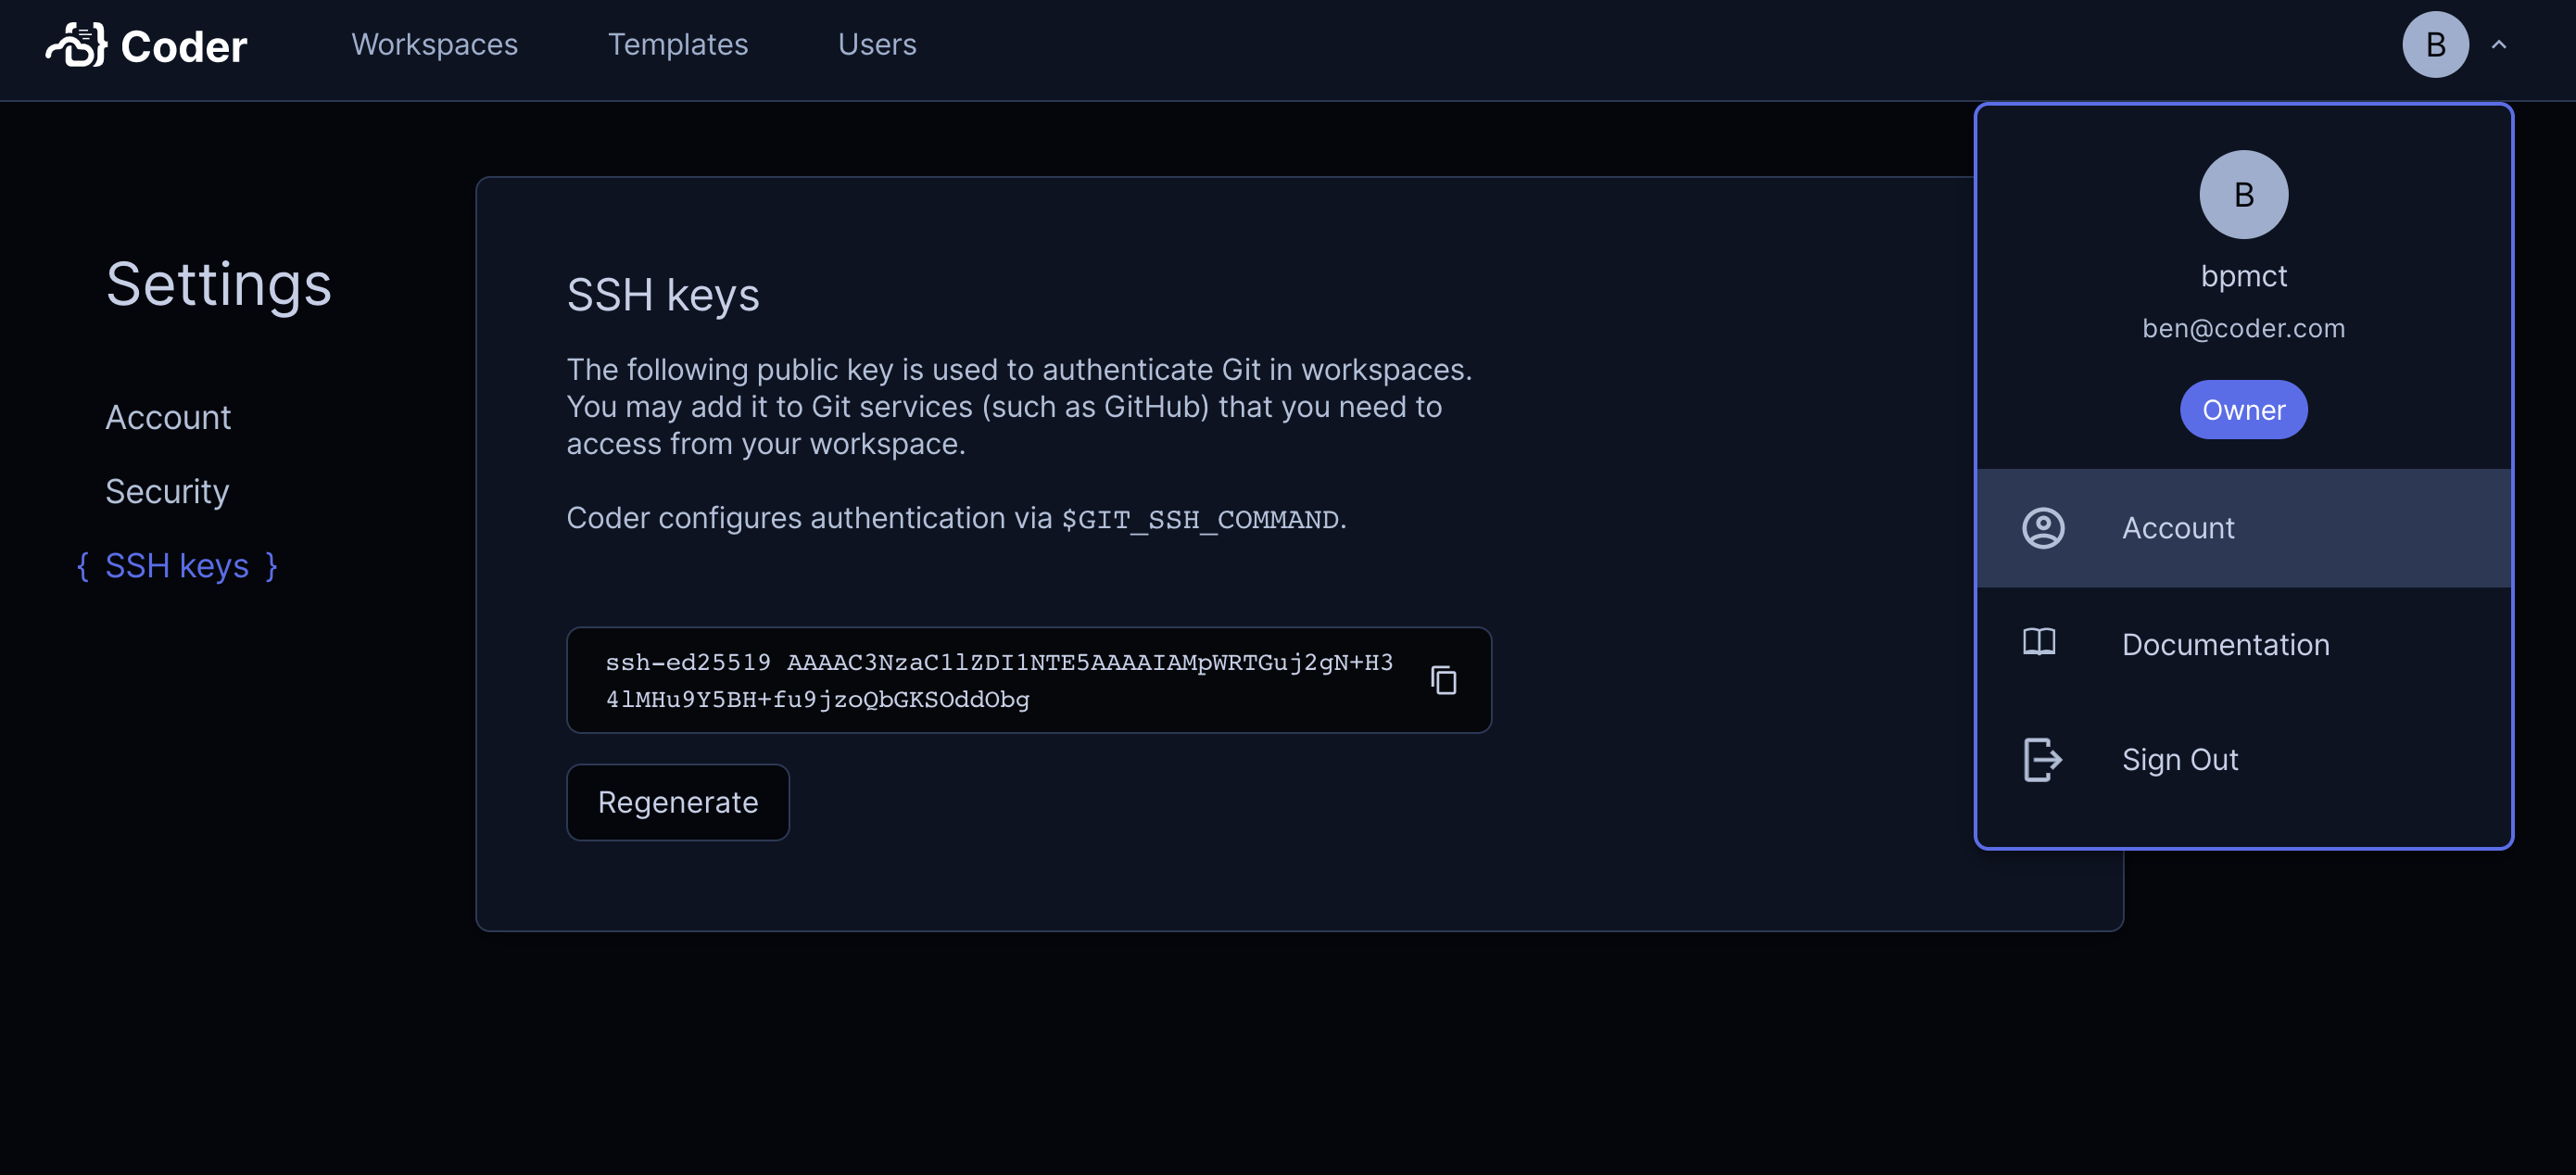Image resolution: width=2576 pixels, height=1175 pixels.
Task: Copy the SSH public key
Action: 1444,680
